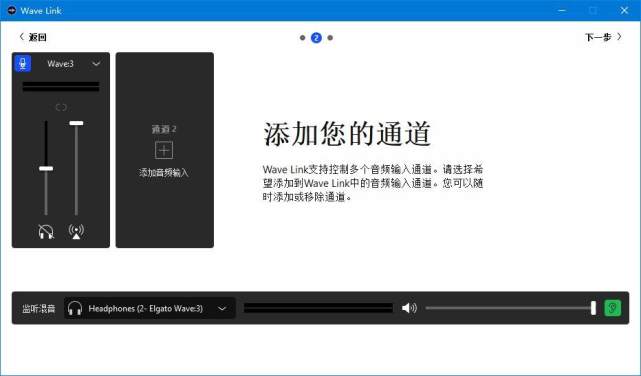The height and width of the screenshot is (376, 641).
Task: Go back using 返回 button
Action: pyautogui.click(x=33, y=37)
